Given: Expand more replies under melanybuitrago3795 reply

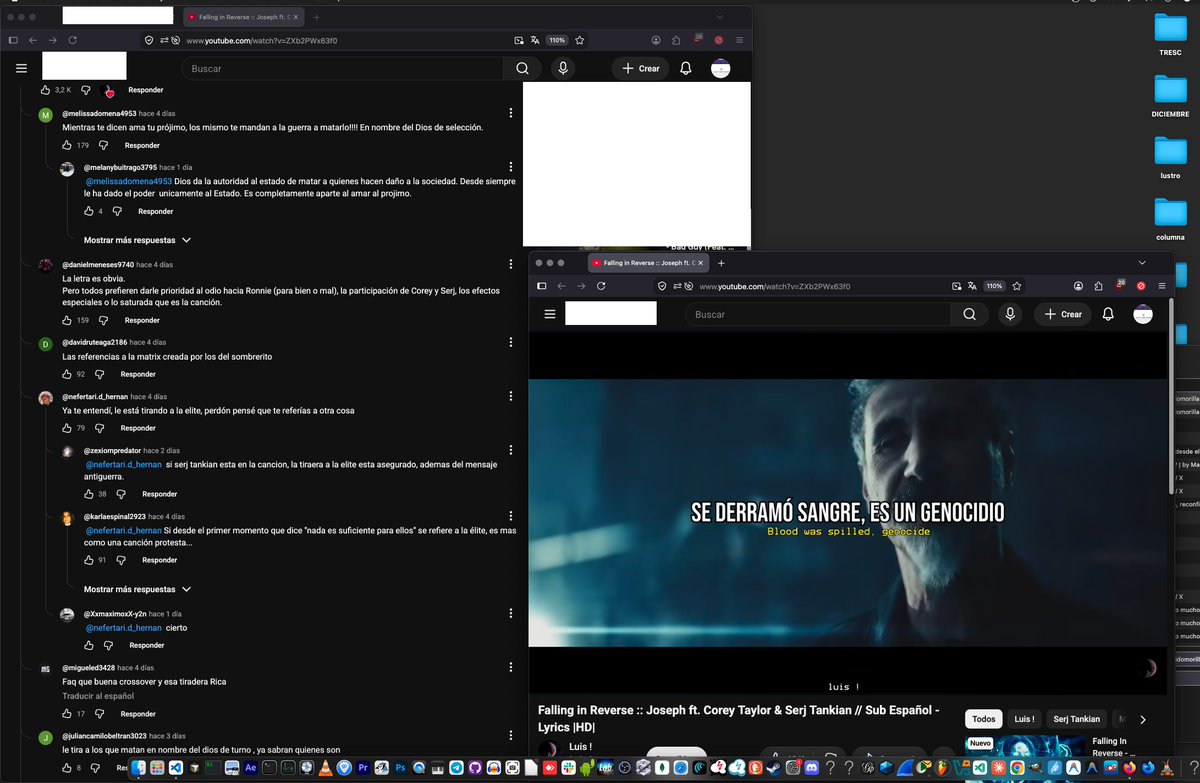Looking at the screenshot, I should point(137,240).
